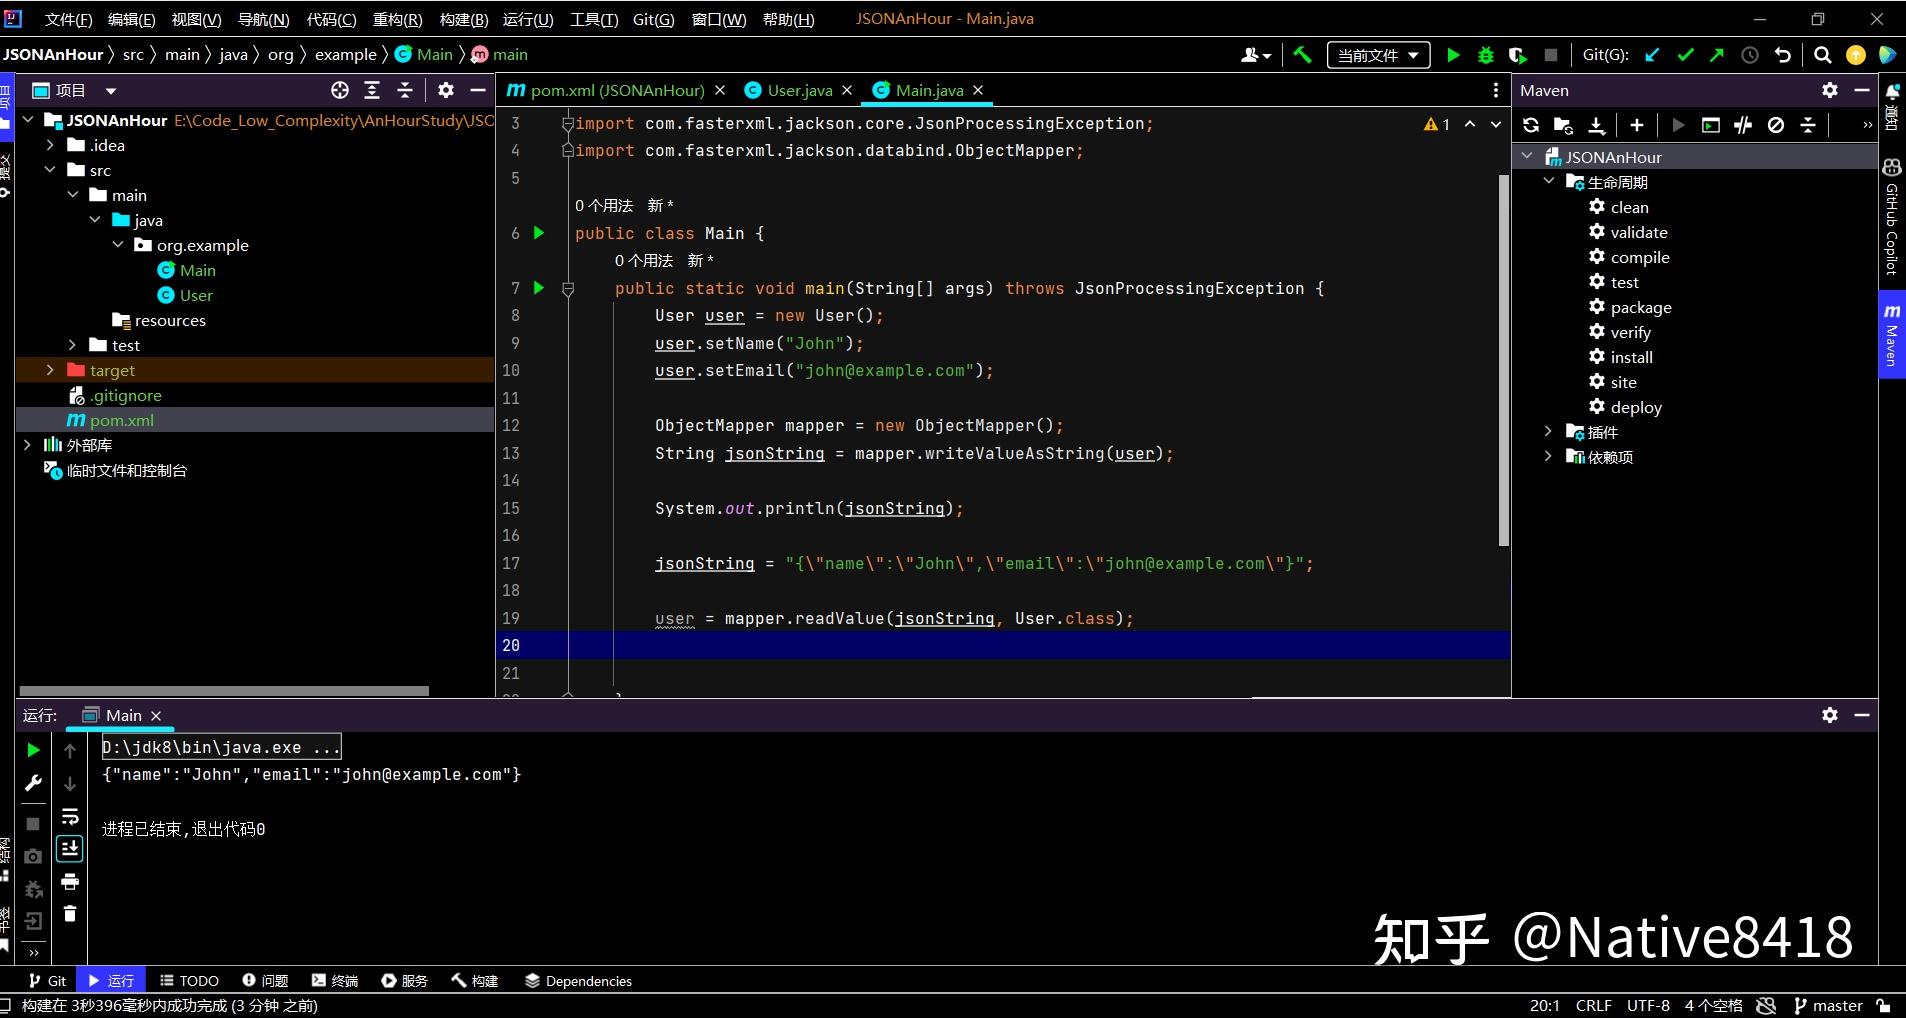
Task: Open the Git(G) menu
Action: (651, 18)
